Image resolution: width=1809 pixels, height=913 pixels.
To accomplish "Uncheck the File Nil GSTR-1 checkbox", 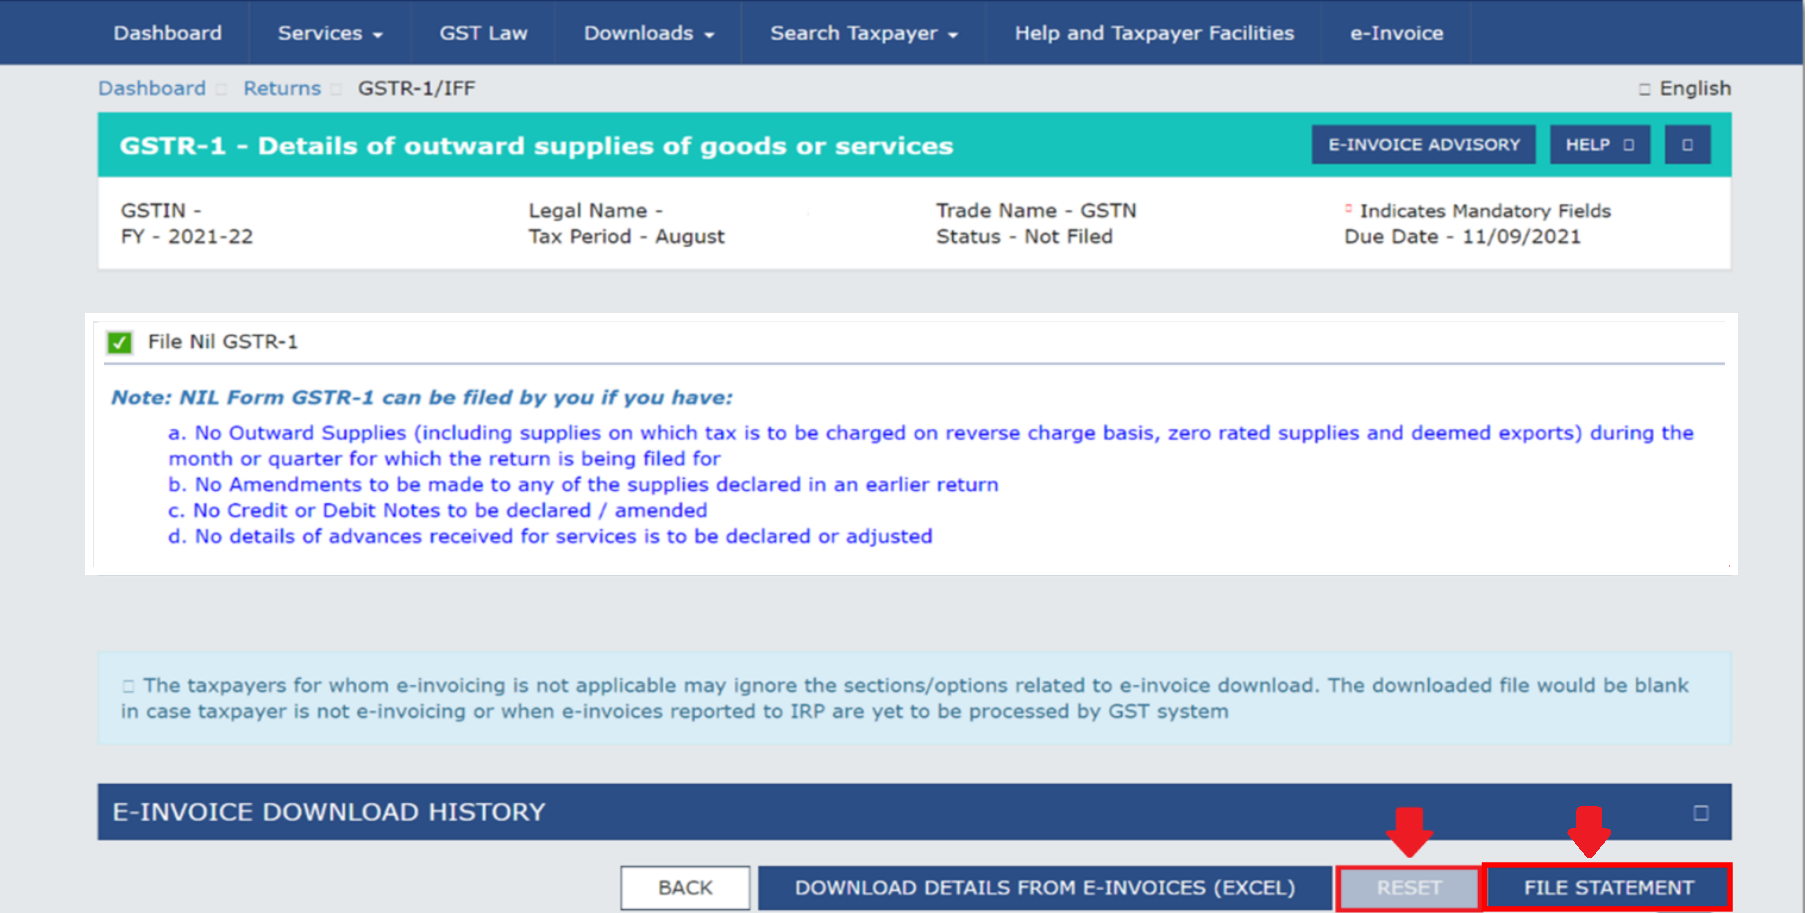I will click(x=119, y=342).
